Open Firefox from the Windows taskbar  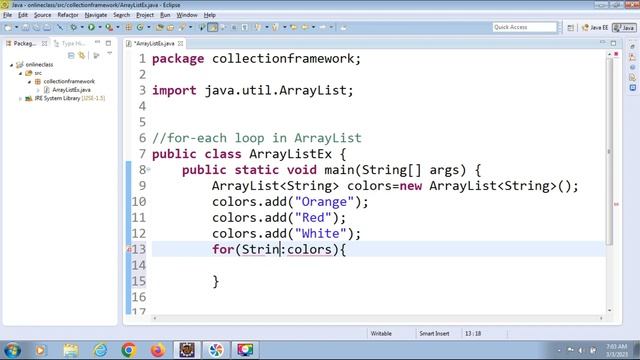pos(158,350)
